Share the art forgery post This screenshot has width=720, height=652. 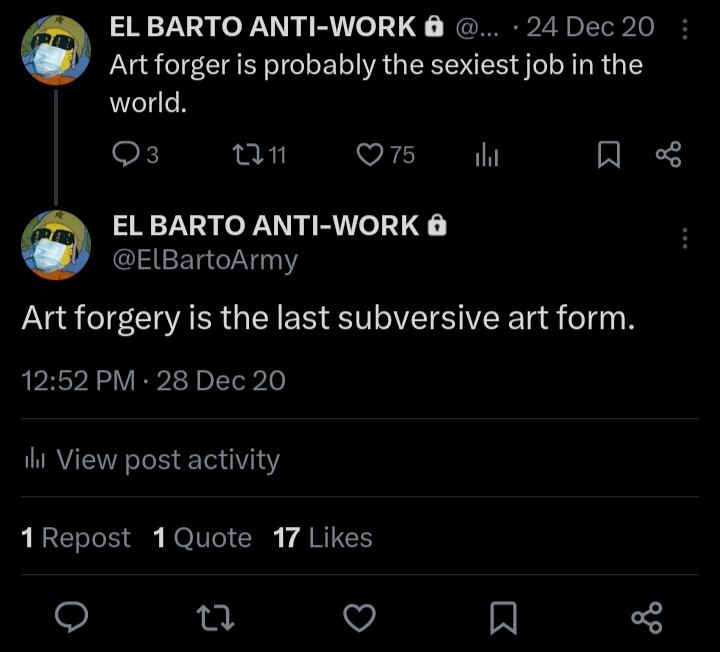647,617
